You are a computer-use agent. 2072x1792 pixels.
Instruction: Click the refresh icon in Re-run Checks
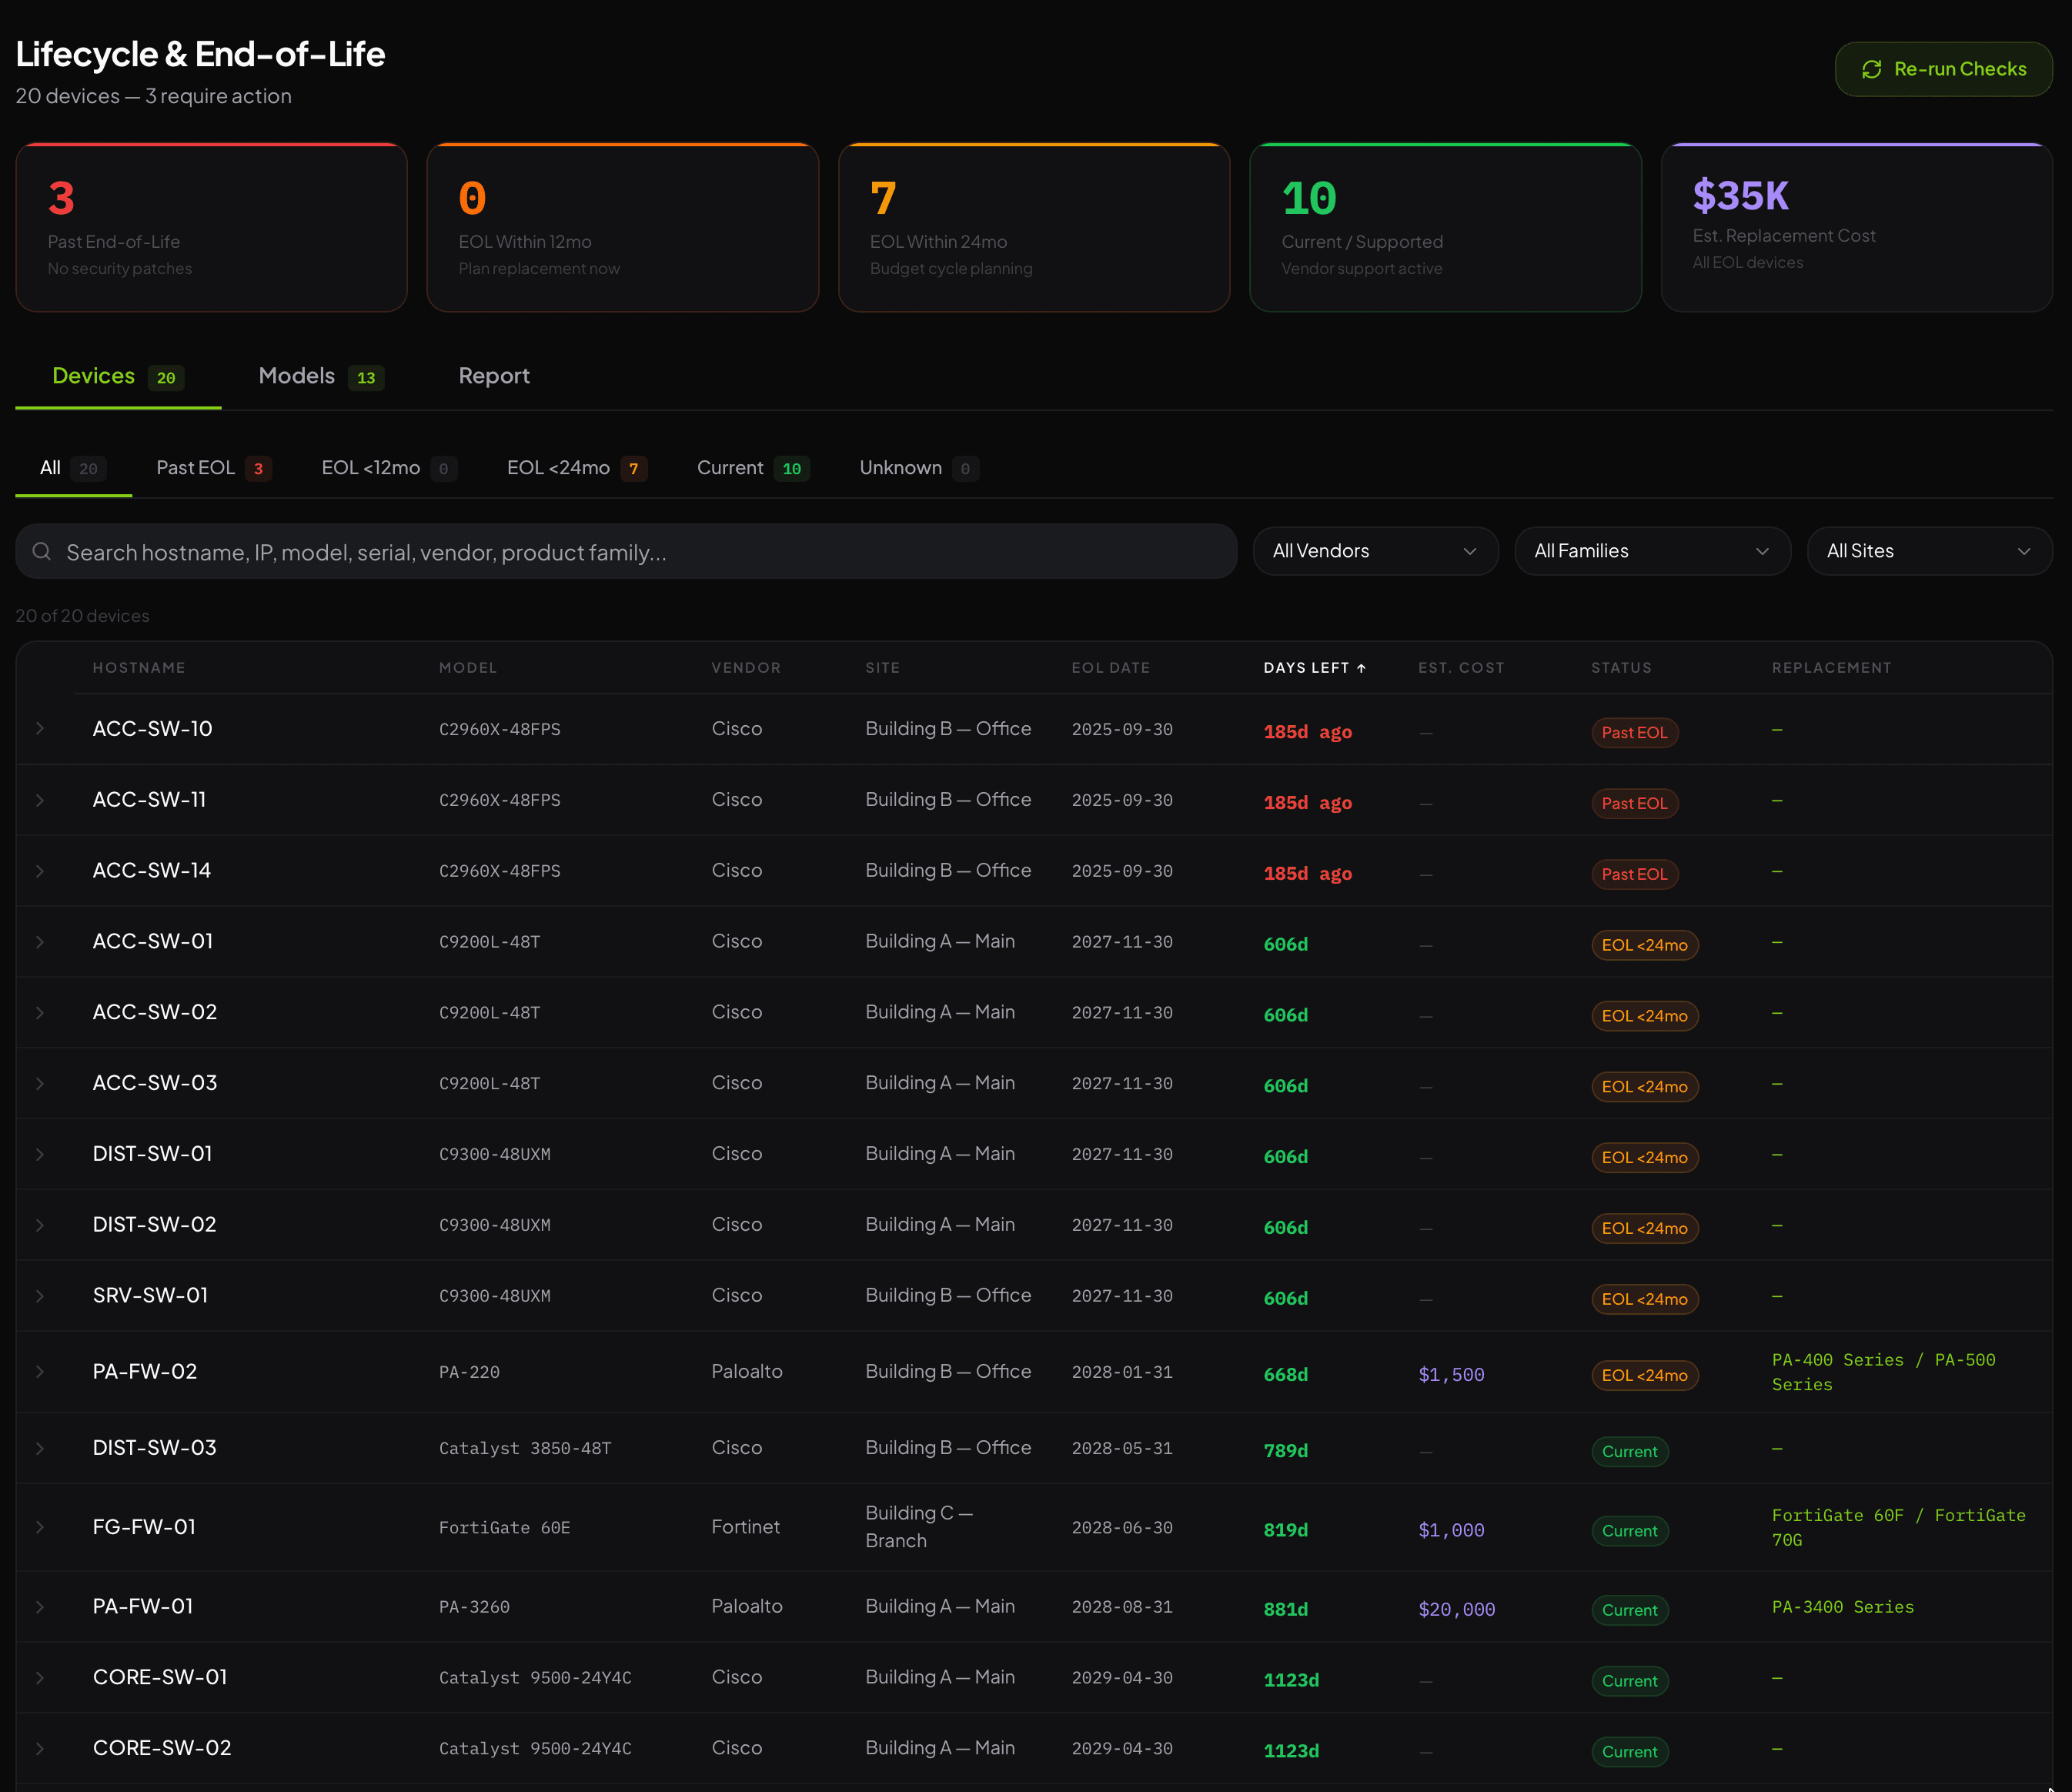pyautogui.click(x=1872, y=69)
